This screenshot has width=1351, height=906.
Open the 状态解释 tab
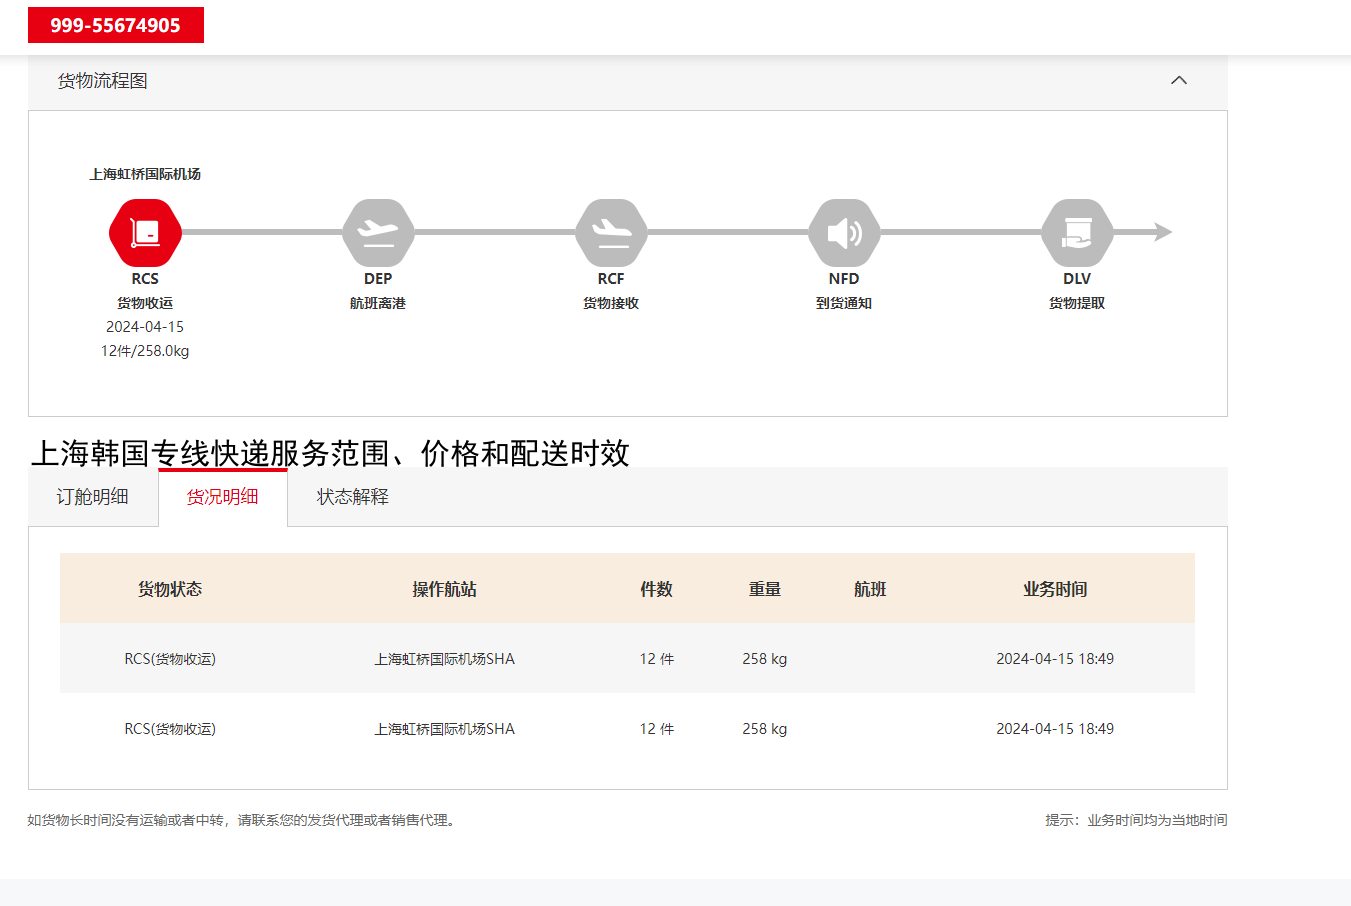click(352, 497)
